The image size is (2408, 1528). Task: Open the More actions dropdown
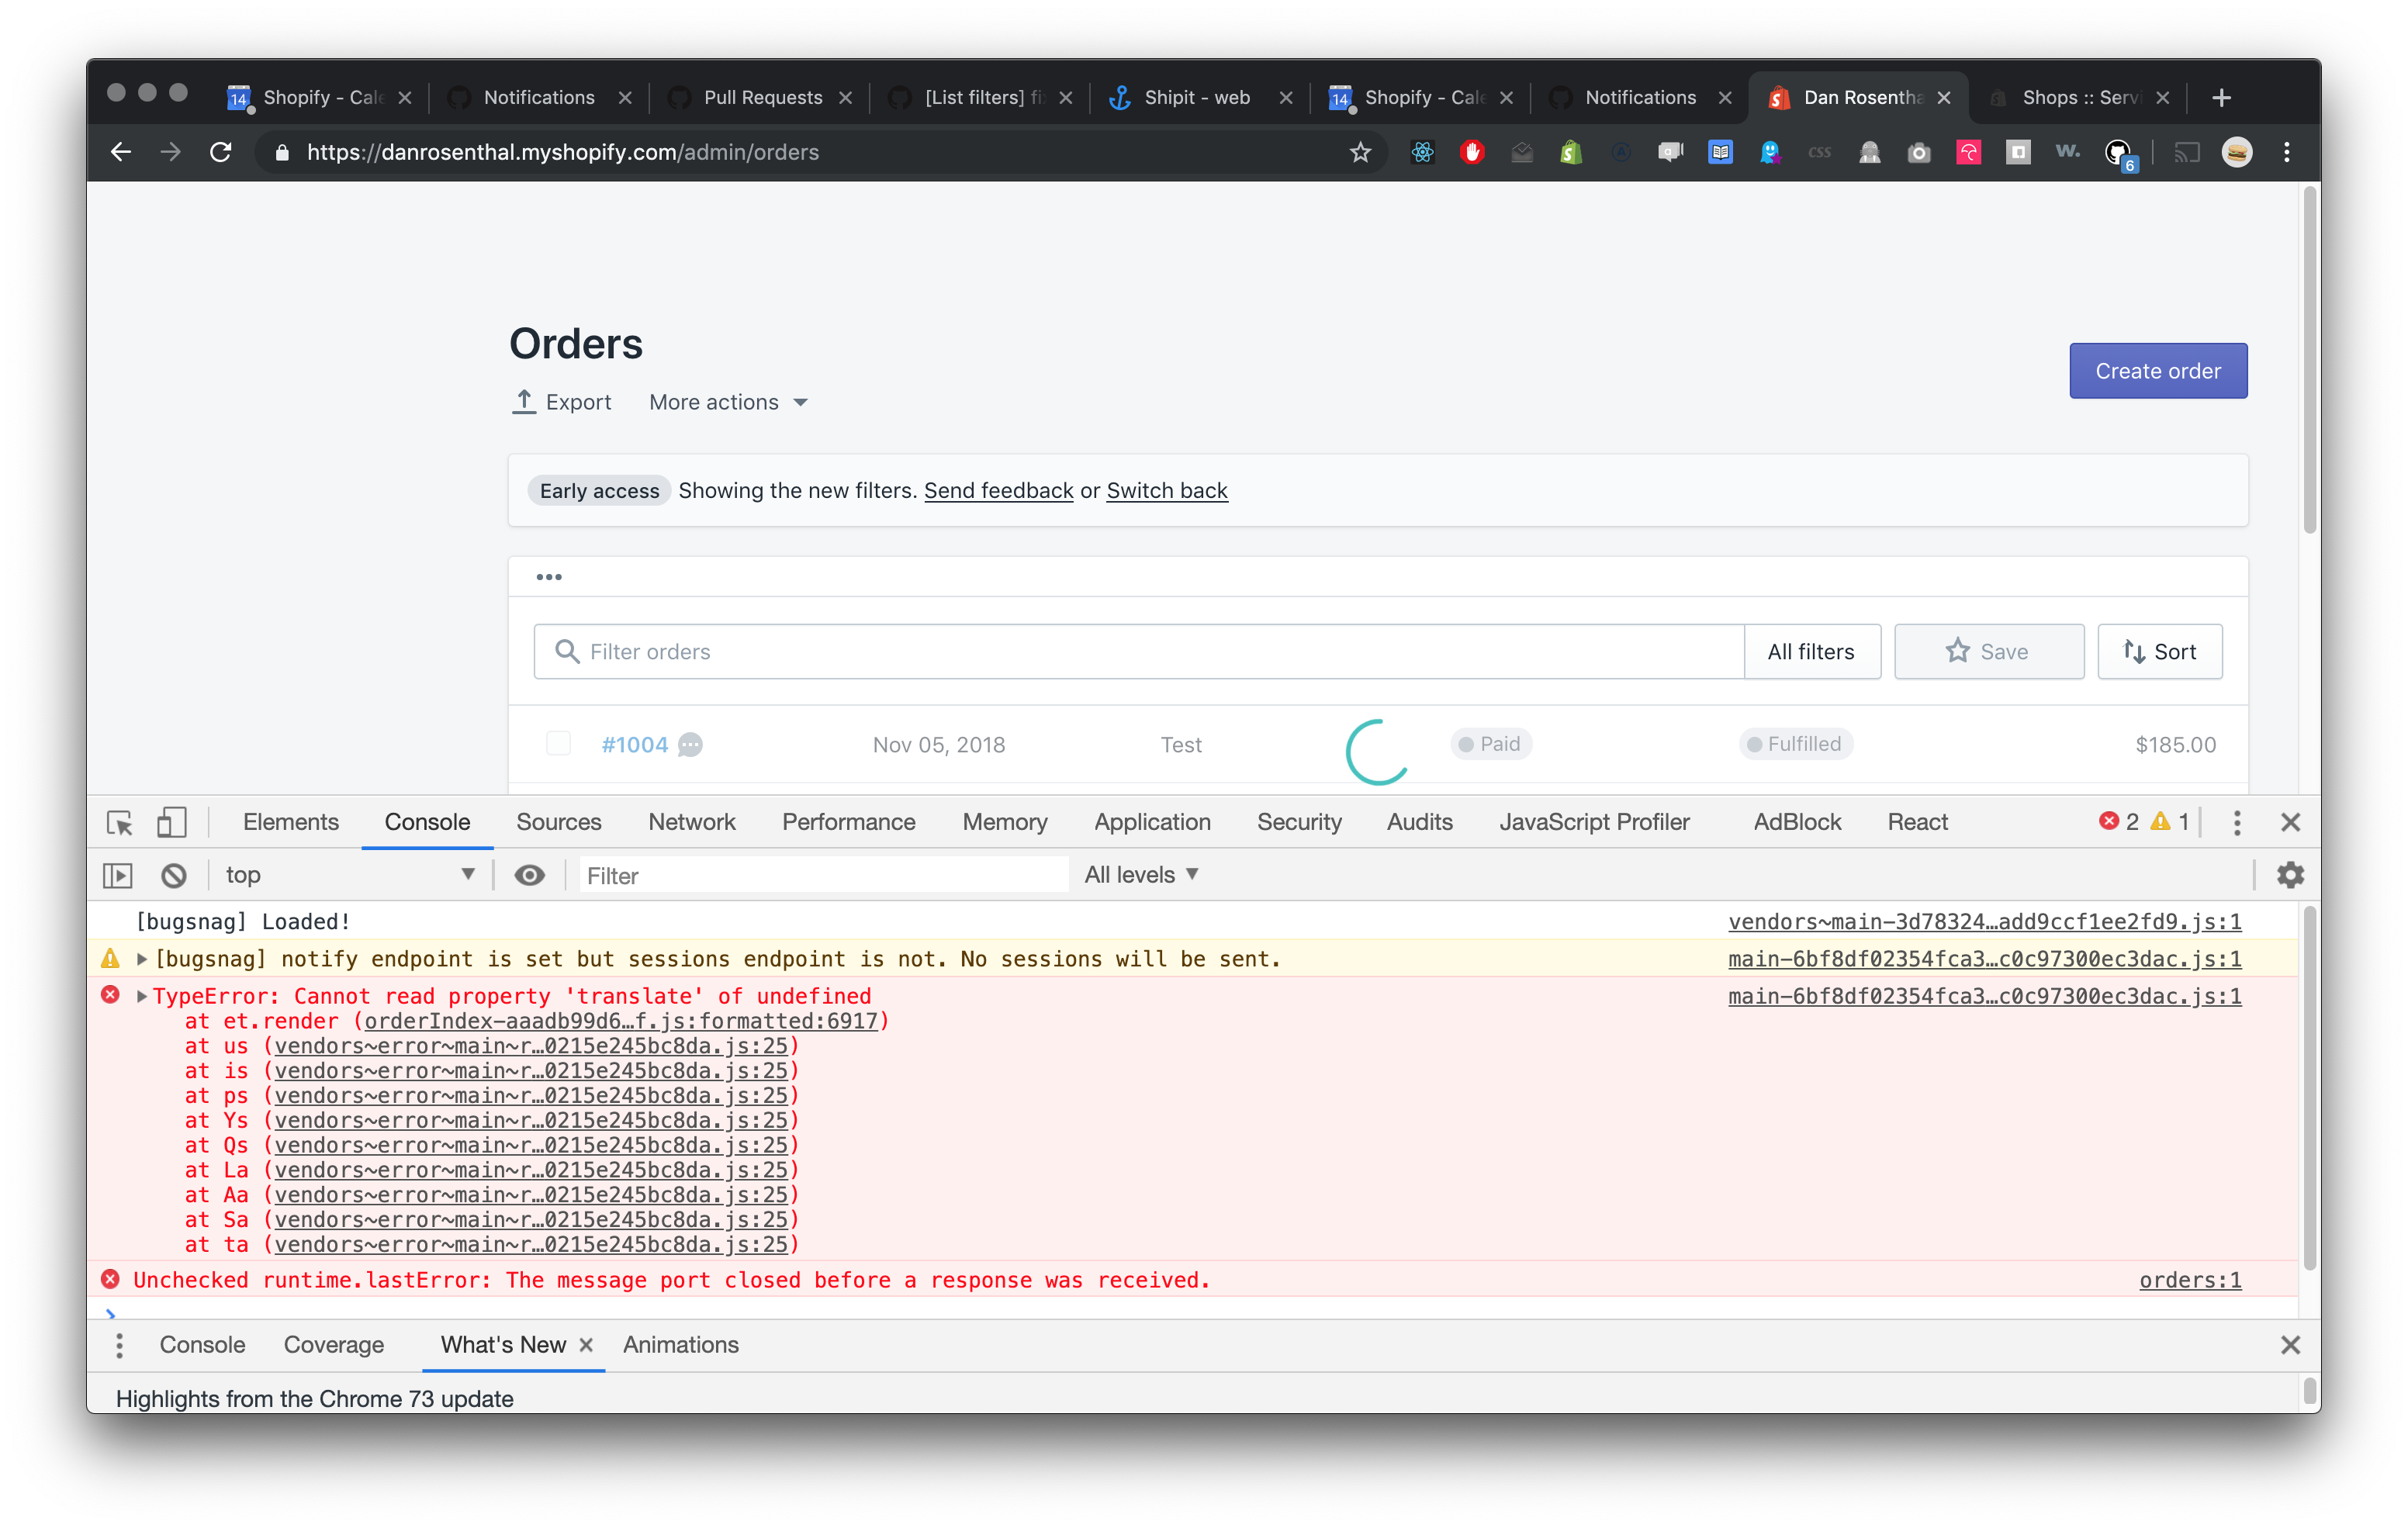point(728,401)
